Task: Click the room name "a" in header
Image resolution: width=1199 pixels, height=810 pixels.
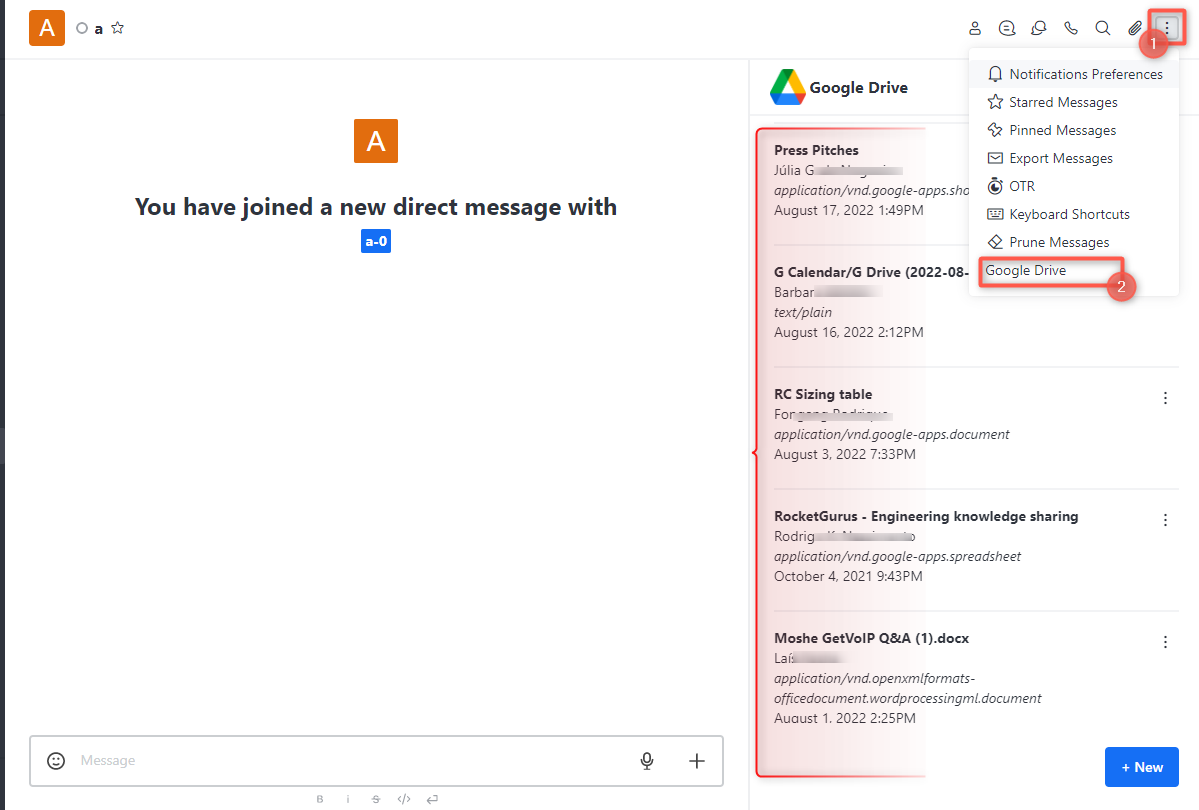Action: point(99,29)
